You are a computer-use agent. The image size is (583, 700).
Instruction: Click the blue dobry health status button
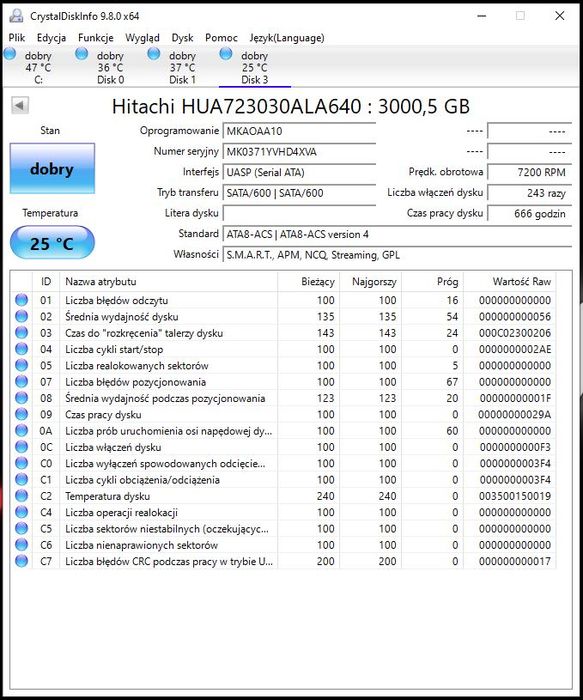52,169
